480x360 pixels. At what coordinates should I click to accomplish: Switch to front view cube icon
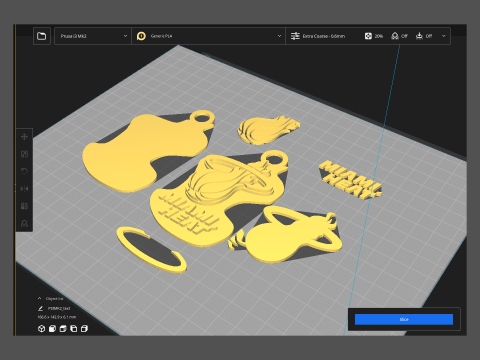click(52, 329)
